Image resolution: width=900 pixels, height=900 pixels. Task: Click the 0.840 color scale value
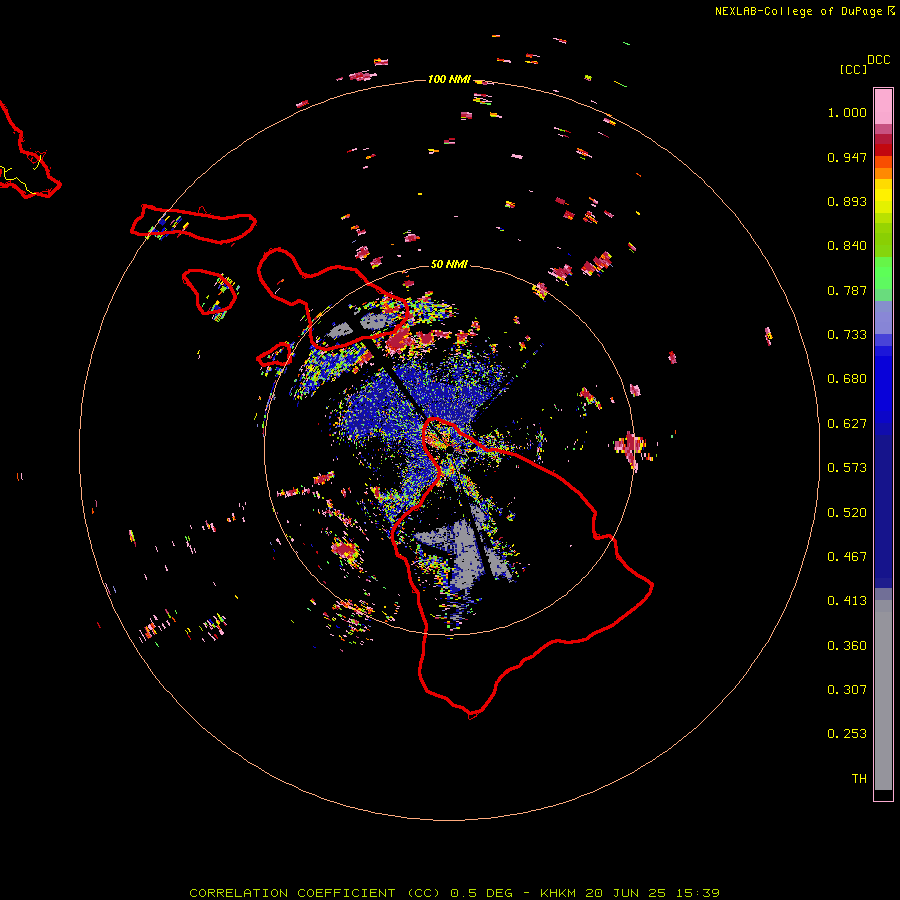coord(847,246)
